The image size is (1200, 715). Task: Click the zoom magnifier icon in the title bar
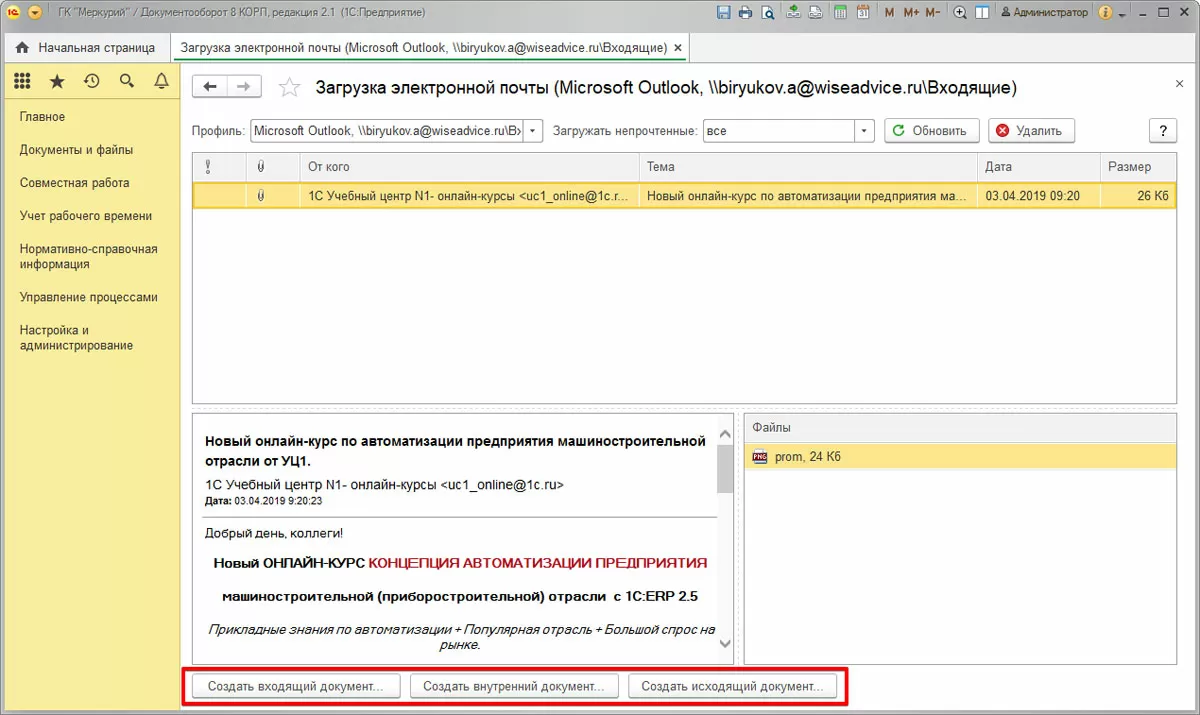click(960, 13)
